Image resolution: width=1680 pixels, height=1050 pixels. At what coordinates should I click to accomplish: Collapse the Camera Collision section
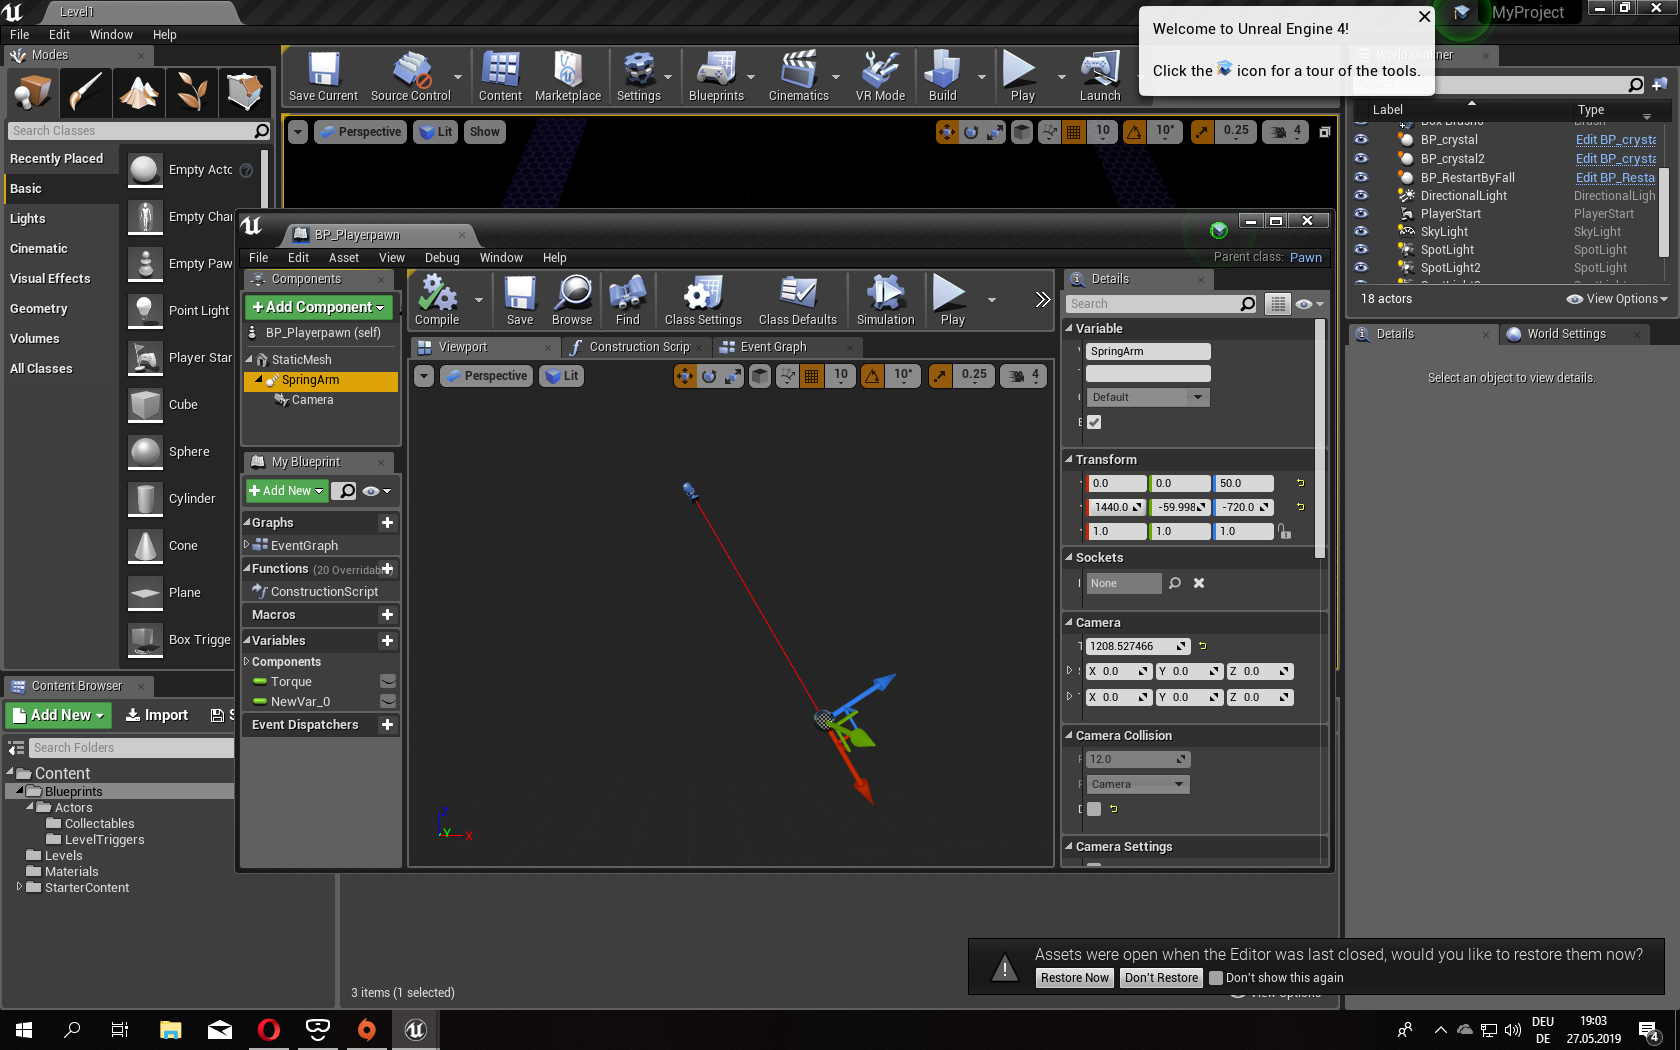[x=1069, y=736]
